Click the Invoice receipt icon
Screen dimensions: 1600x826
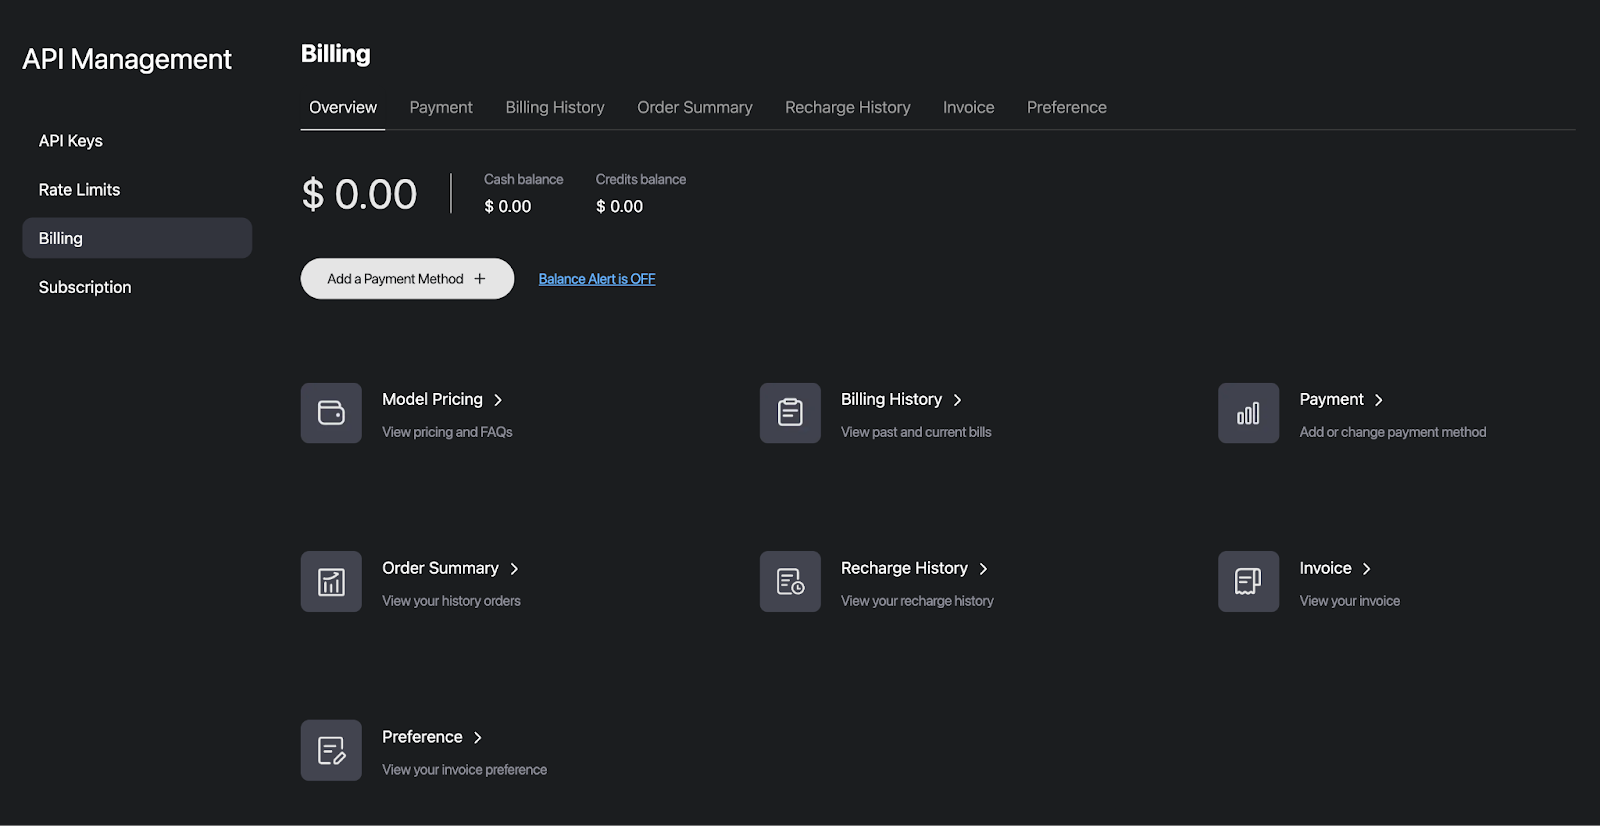[1248, 582]
